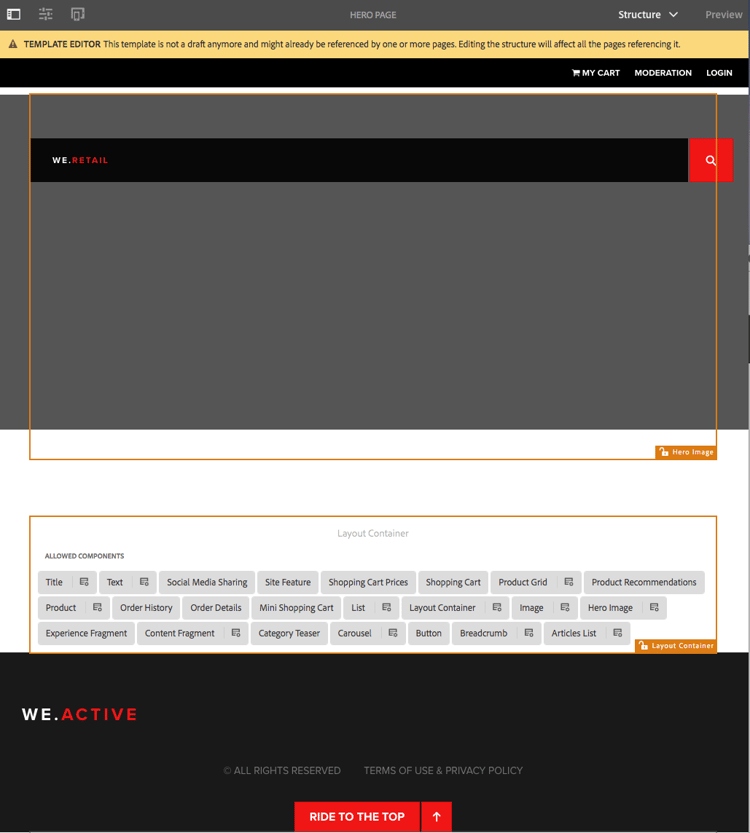Select the Site Feature component
The image size is (750, 833).
tap(288, 582)
